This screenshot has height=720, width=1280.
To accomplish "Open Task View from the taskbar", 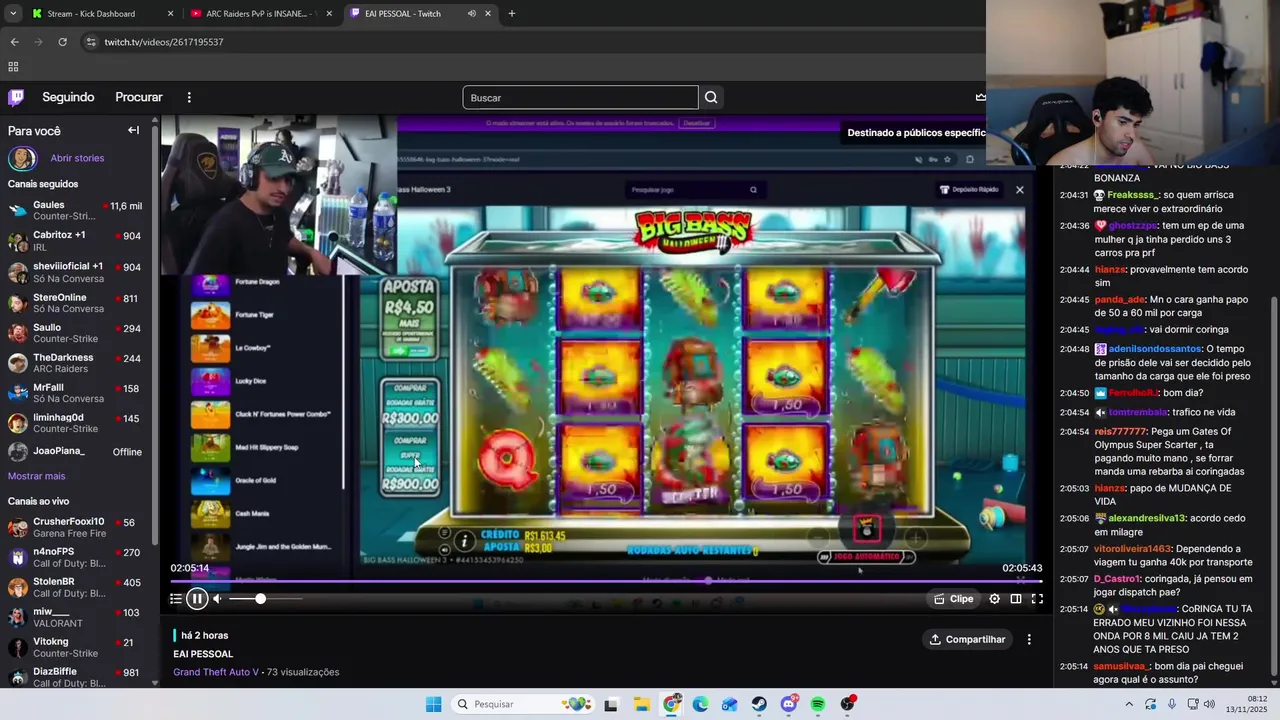I will (611, 704).
